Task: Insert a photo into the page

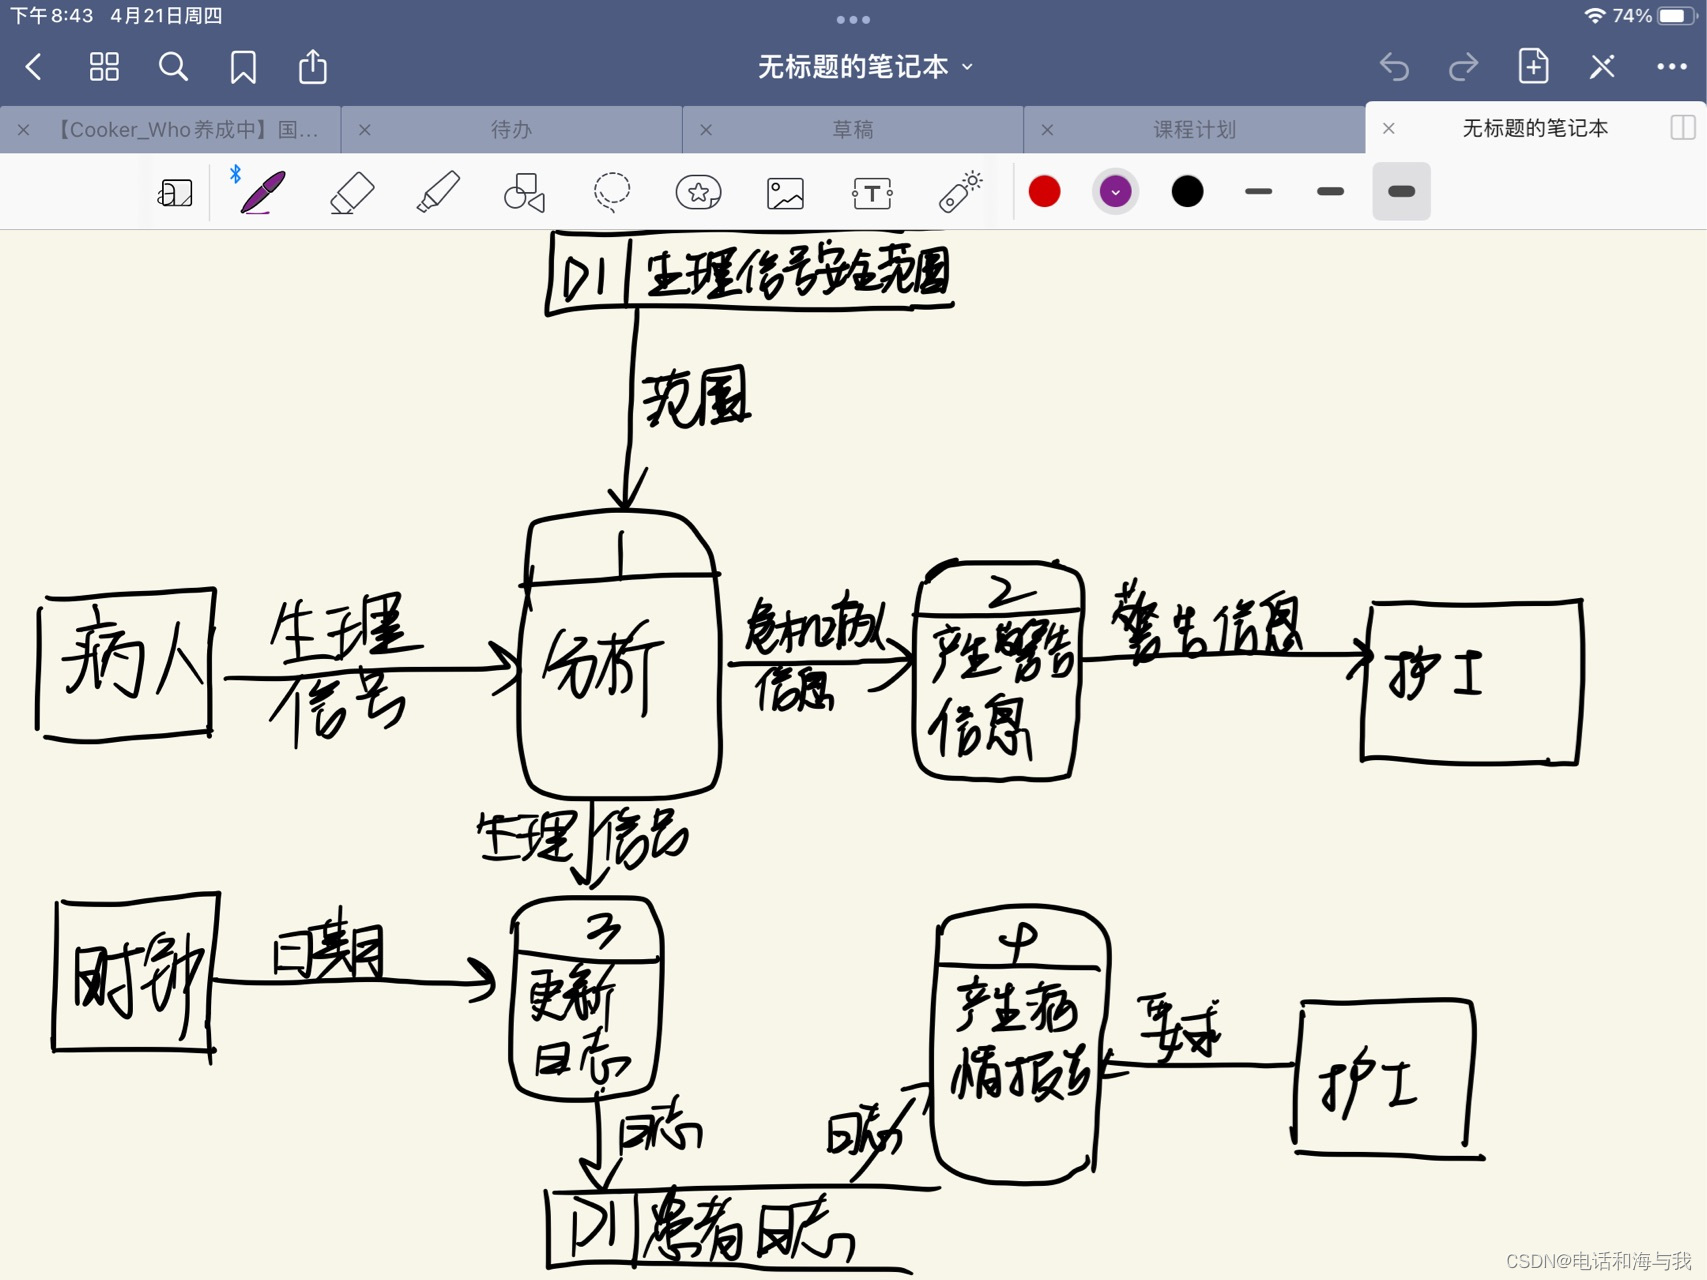Action: 786,191
